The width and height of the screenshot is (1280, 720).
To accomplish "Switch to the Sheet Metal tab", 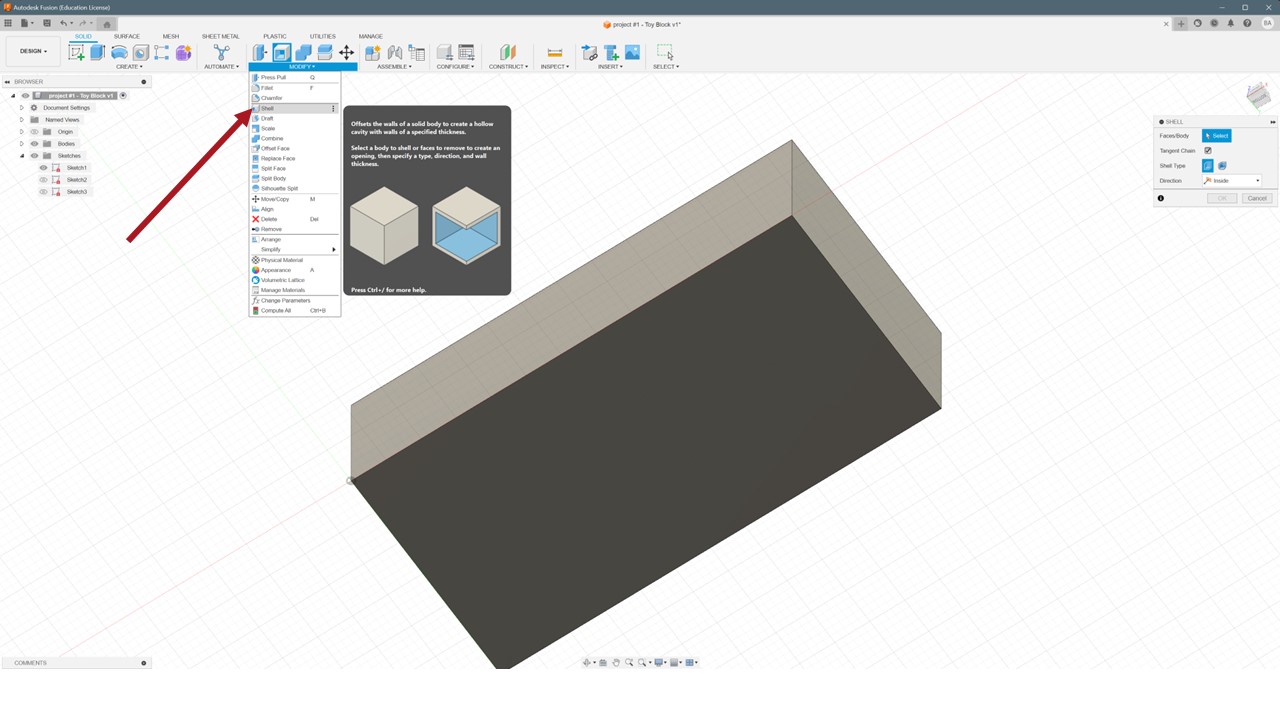I will coord(221,36).
